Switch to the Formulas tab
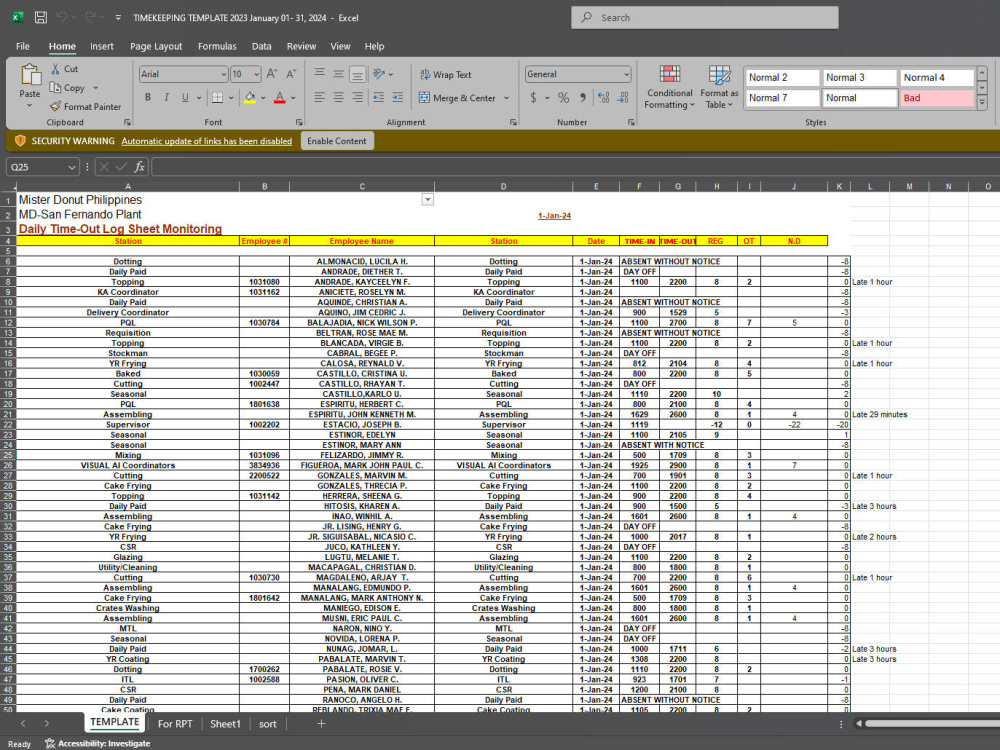This screenshot has width=1000, height=750. point(217,47)
